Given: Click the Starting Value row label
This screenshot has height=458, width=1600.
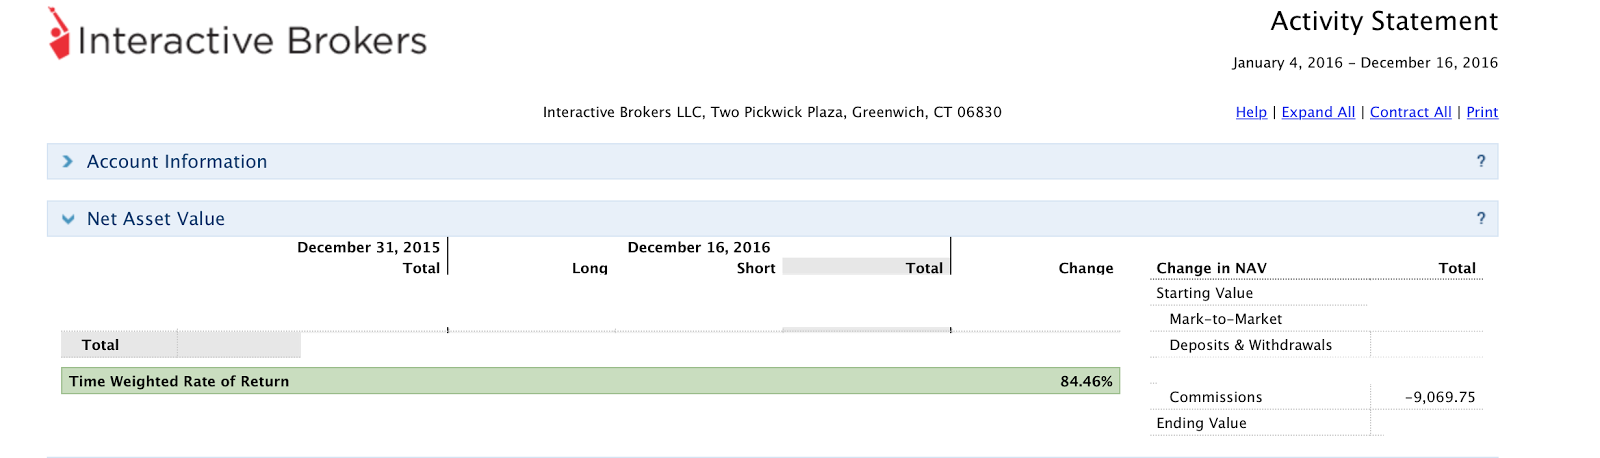Looking at the screenshot, I should click(x=1204, y=293).
